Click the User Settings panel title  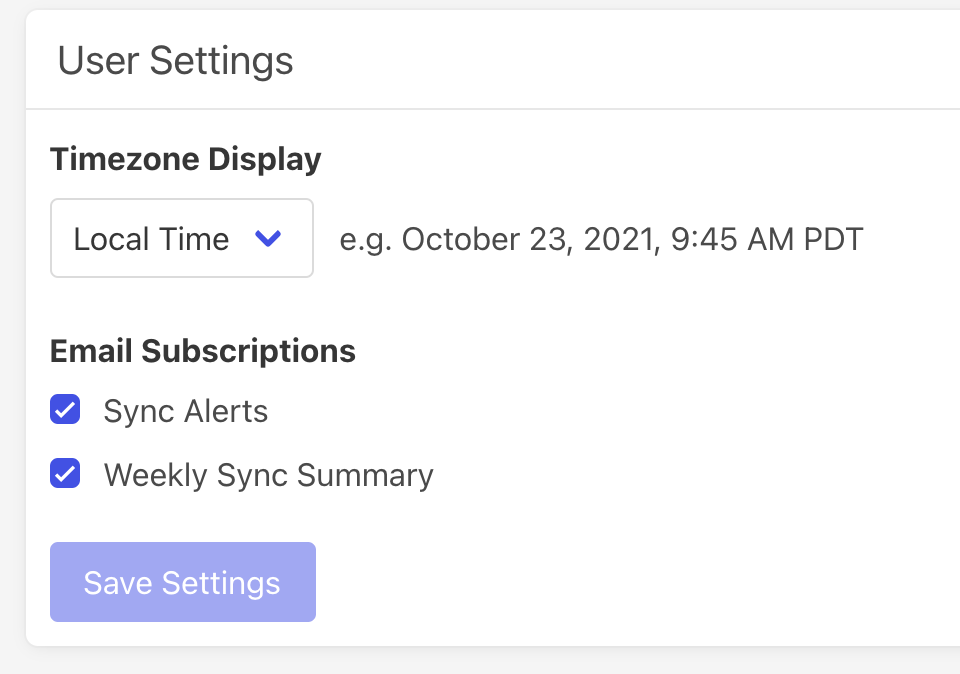pyautogui.click(x=175, y=60)
